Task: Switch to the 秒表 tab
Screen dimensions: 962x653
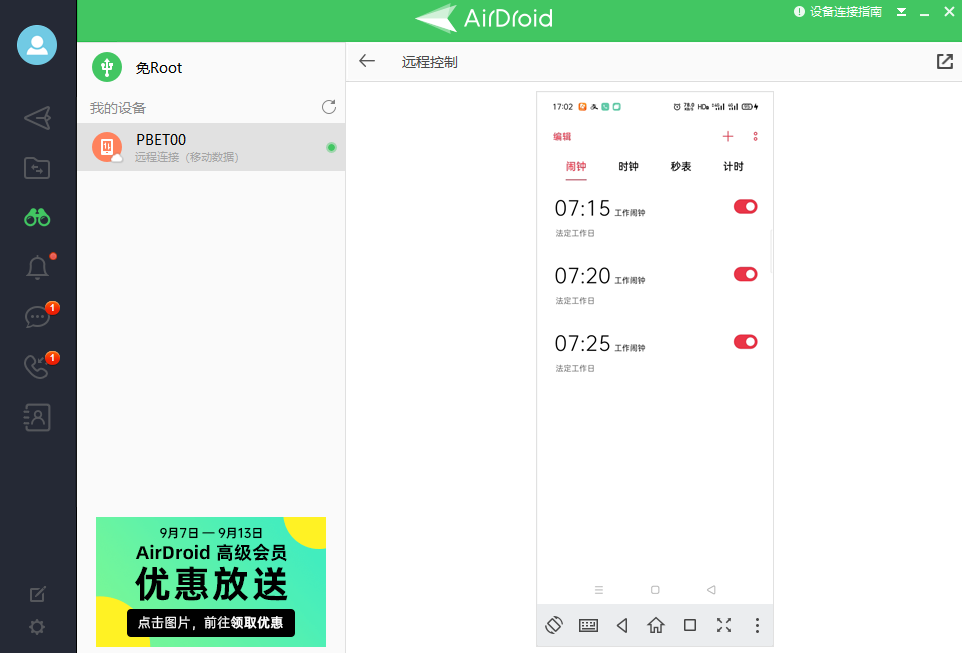Action: (x=681, y=166)
